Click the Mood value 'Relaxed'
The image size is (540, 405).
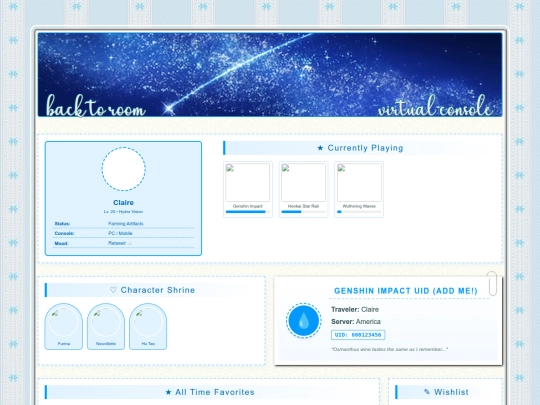(117, 243)
